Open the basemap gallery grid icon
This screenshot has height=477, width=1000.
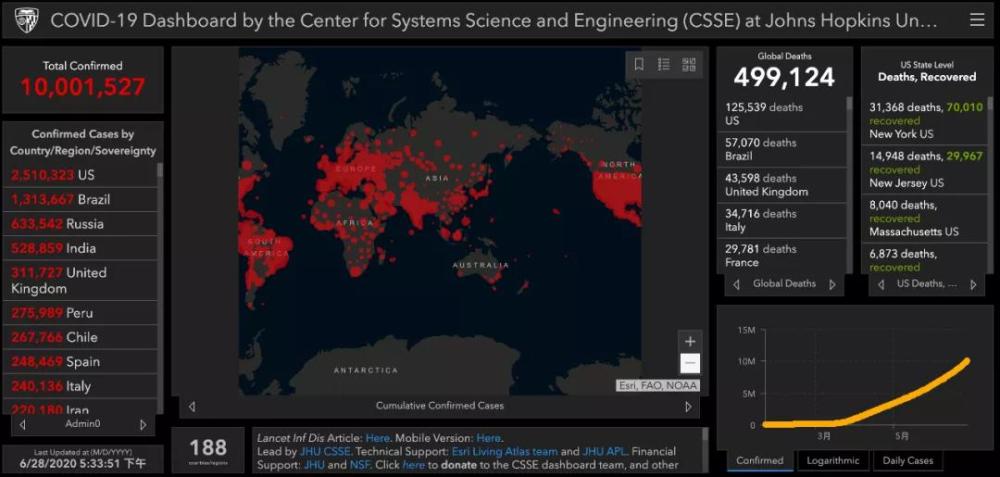(689, 64)
